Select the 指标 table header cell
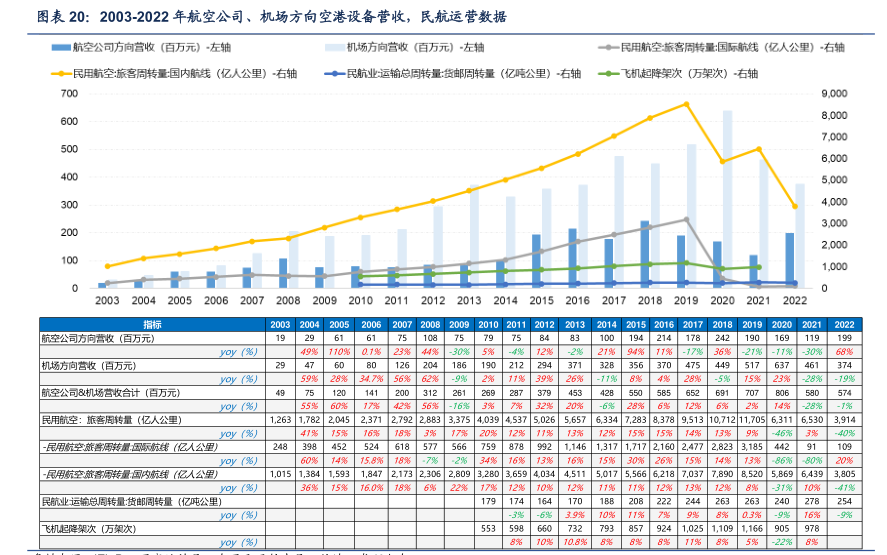Screen dimensions: 887x555 point(152,325)
